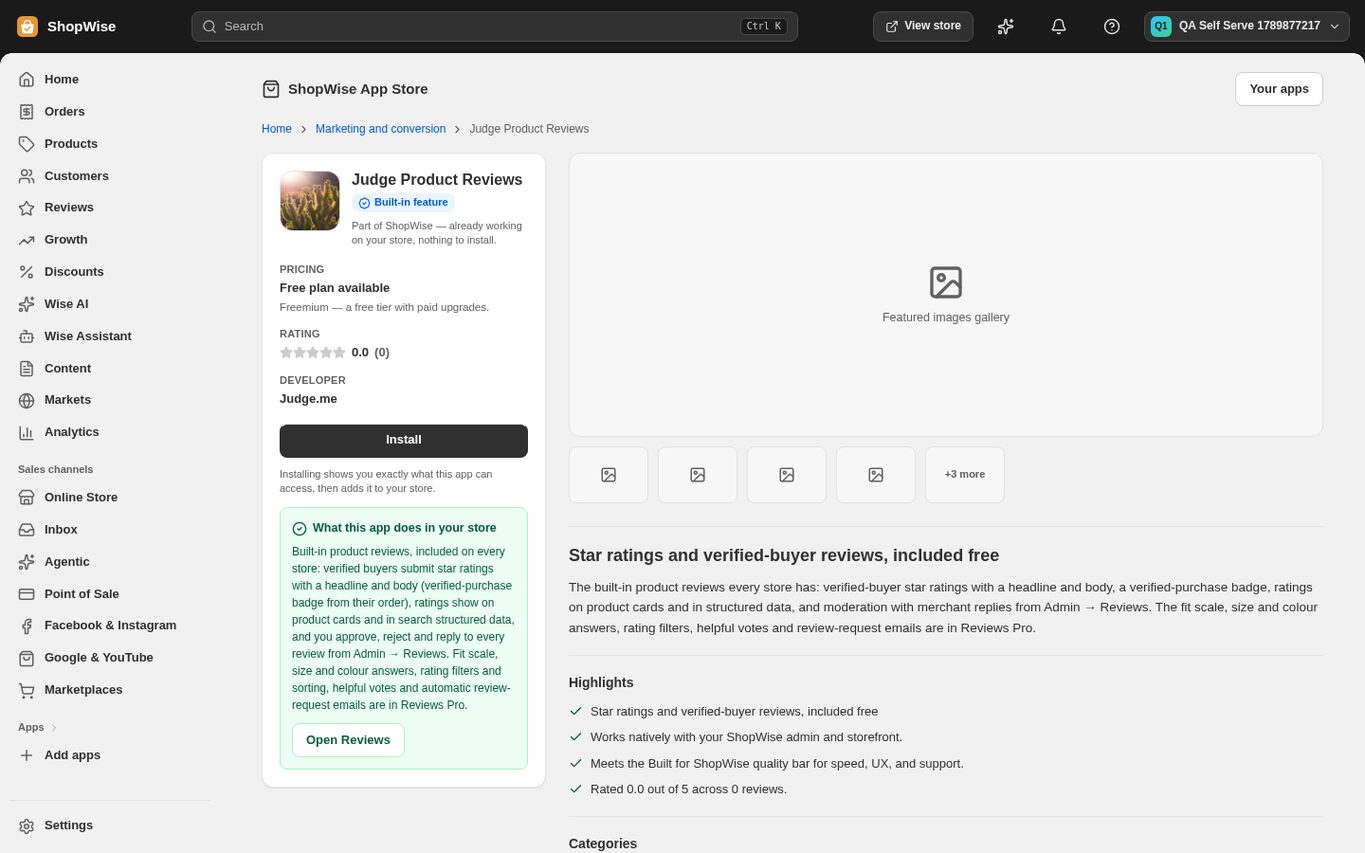Click the Analytics bar chart icon
The height and width of the screenshot is (853, 1365).
click(27, 432)
